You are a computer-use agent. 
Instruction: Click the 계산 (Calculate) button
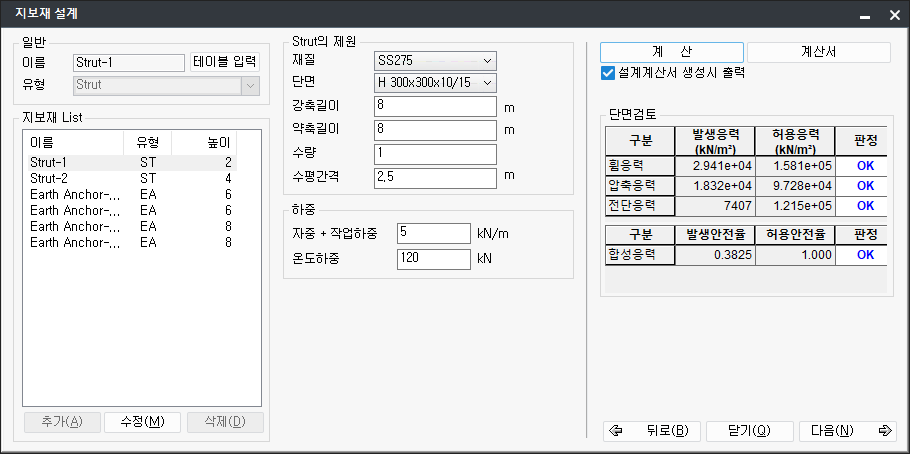[671, 52]
